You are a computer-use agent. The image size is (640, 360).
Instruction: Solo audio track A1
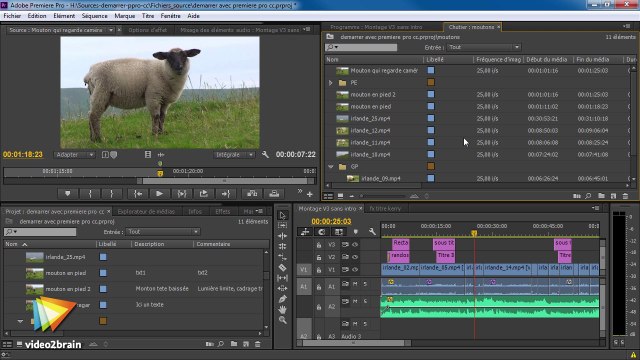[365, 284]
